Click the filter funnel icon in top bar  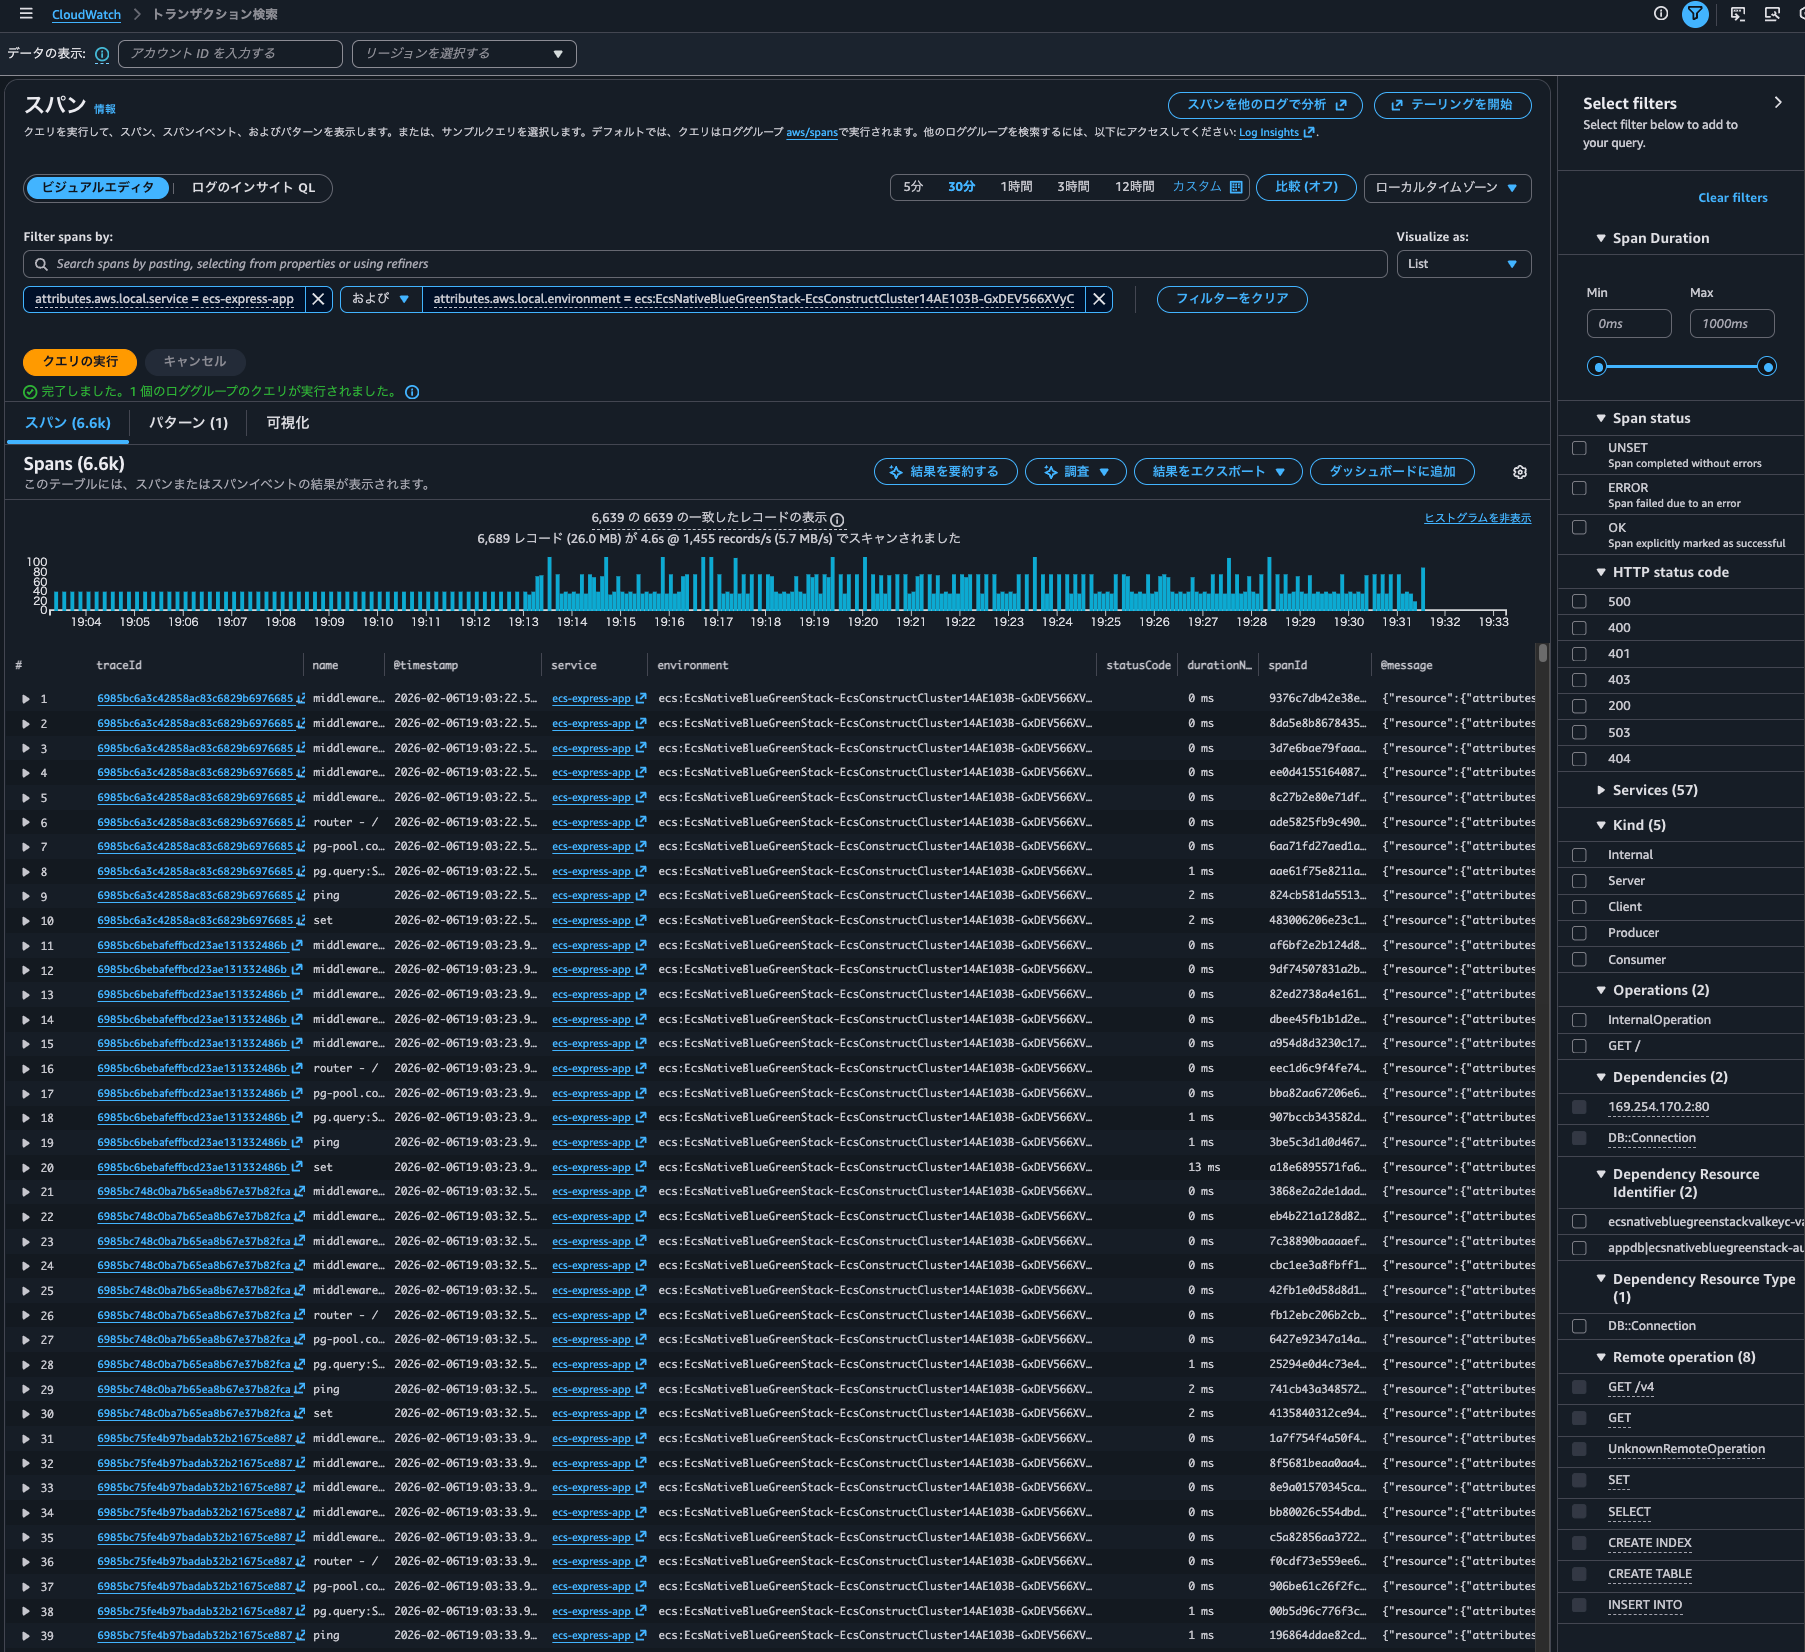1695,14
